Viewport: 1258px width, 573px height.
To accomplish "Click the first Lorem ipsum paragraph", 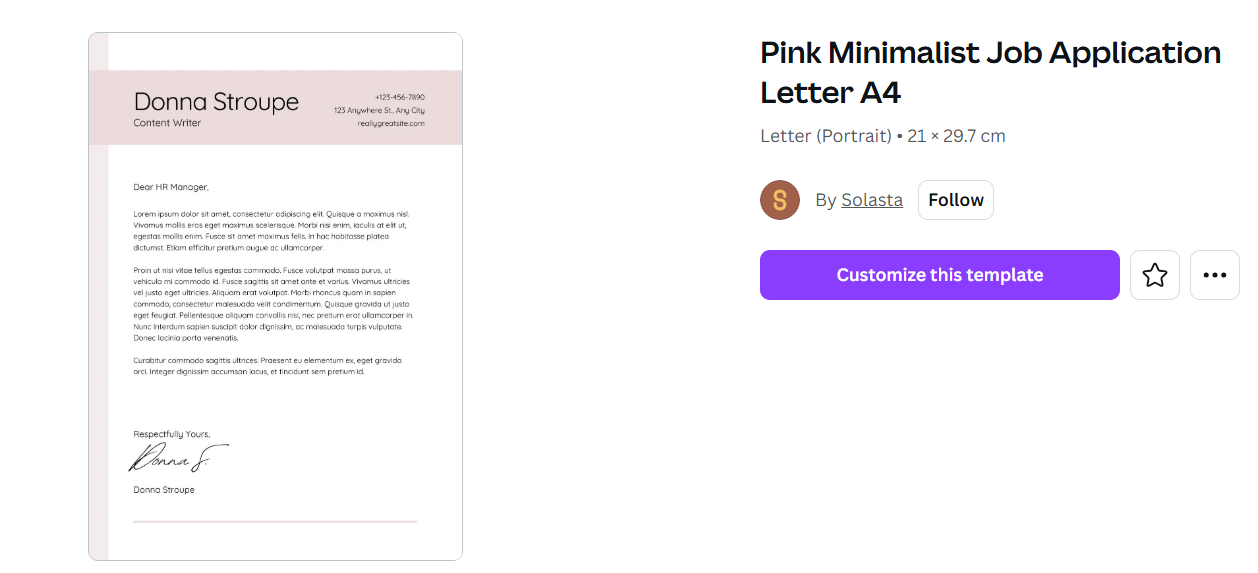I will (x=272, y=230).
